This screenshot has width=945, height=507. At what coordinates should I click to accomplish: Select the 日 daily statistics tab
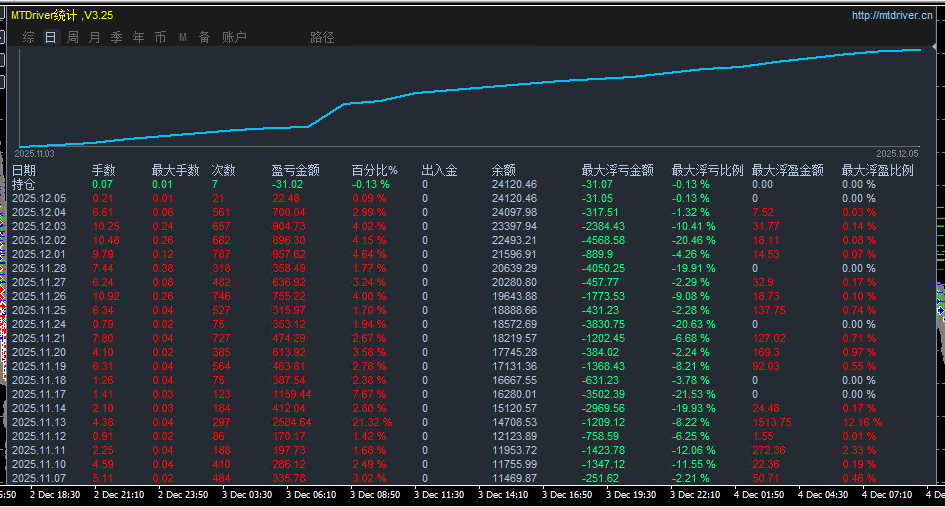[x=51, y=37]
